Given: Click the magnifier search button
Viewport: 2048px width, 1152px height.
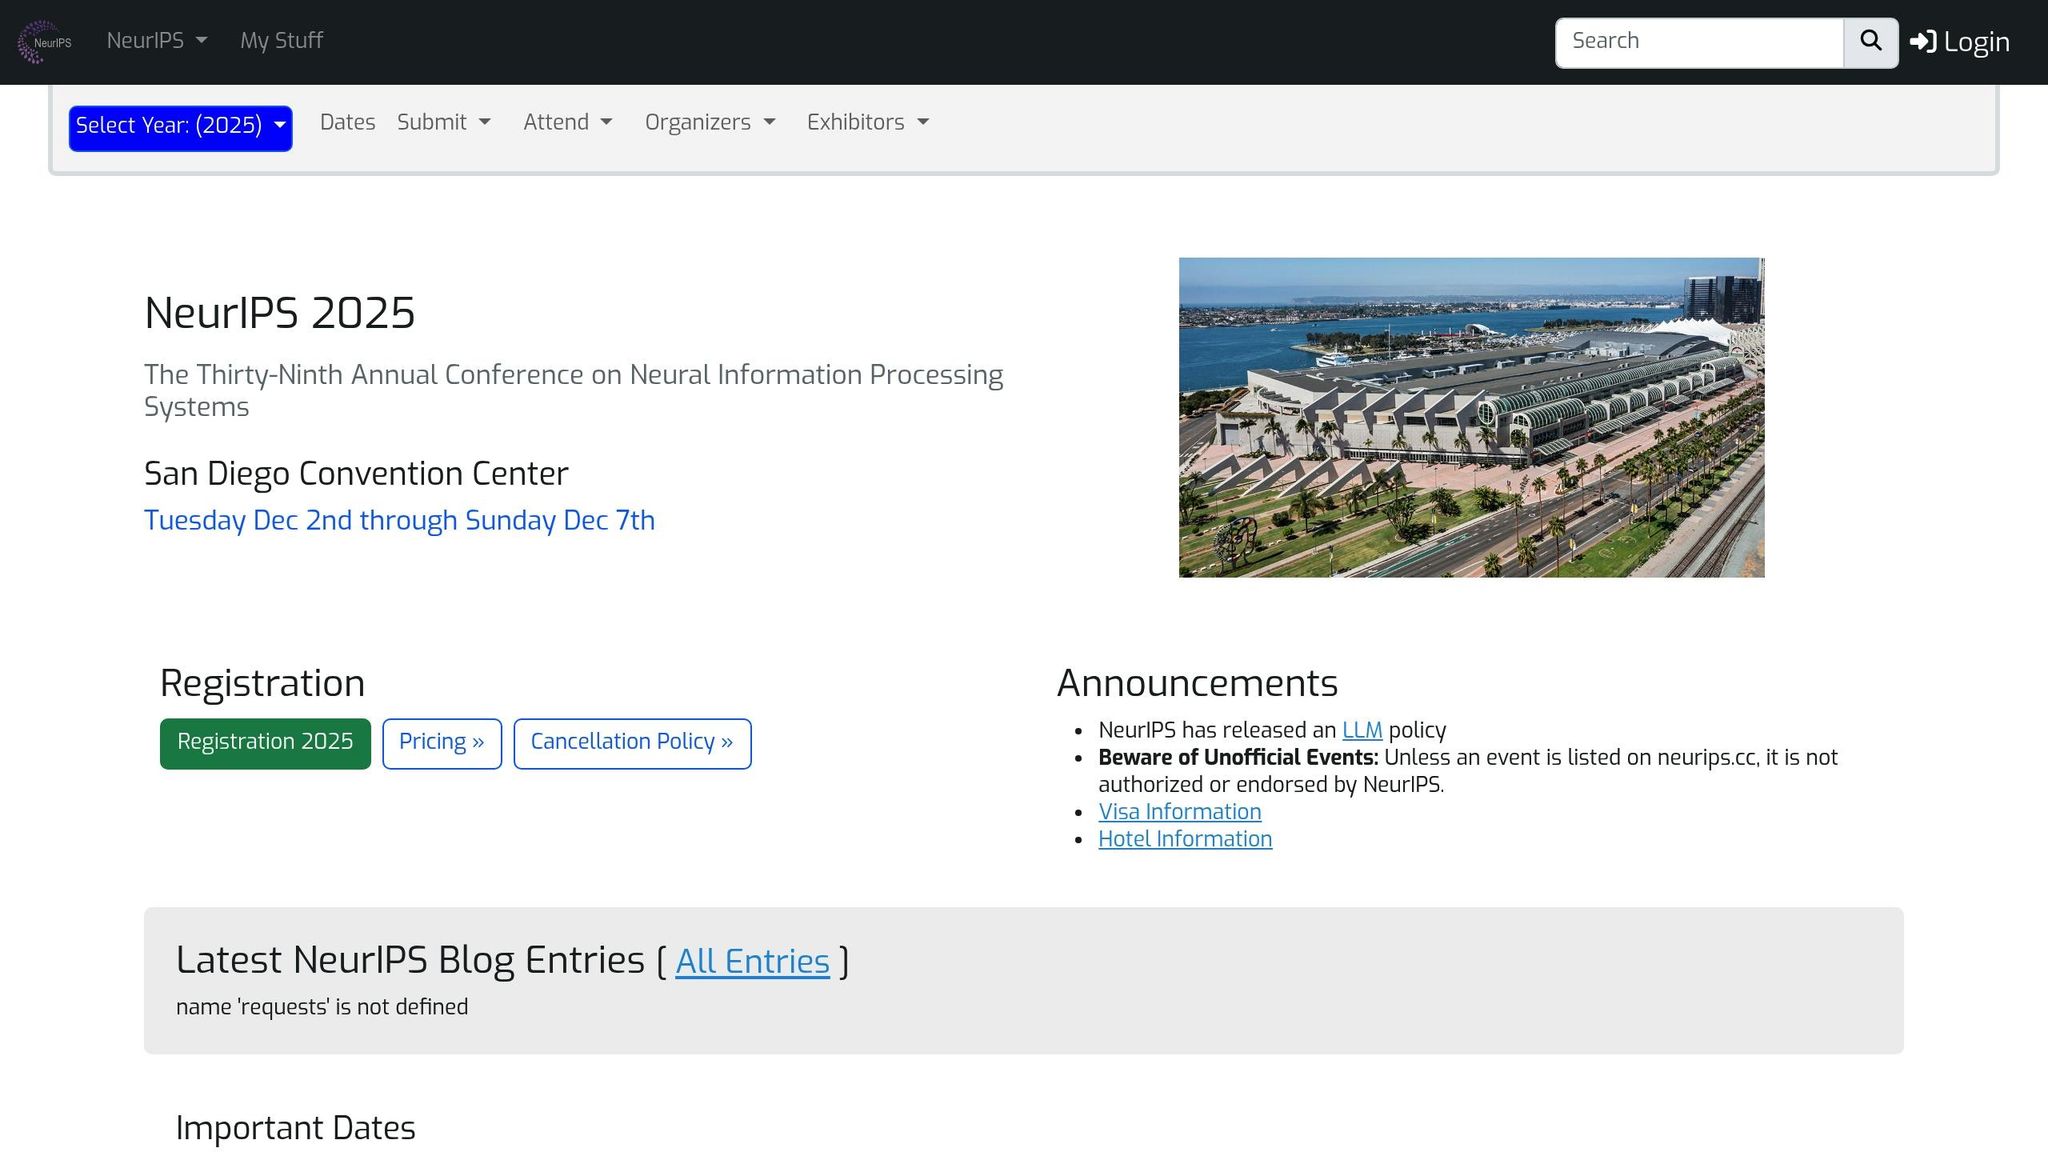Looking at the screenshot, I should [x=1871, y=42].
